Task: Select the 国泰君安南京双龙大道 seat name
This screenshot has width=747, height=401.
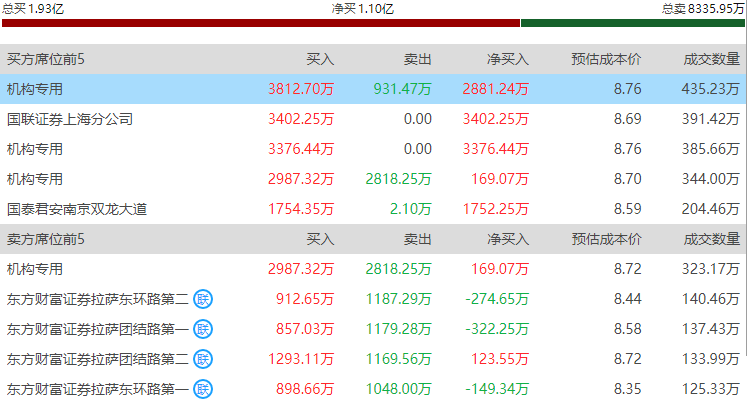Action: 77,209
